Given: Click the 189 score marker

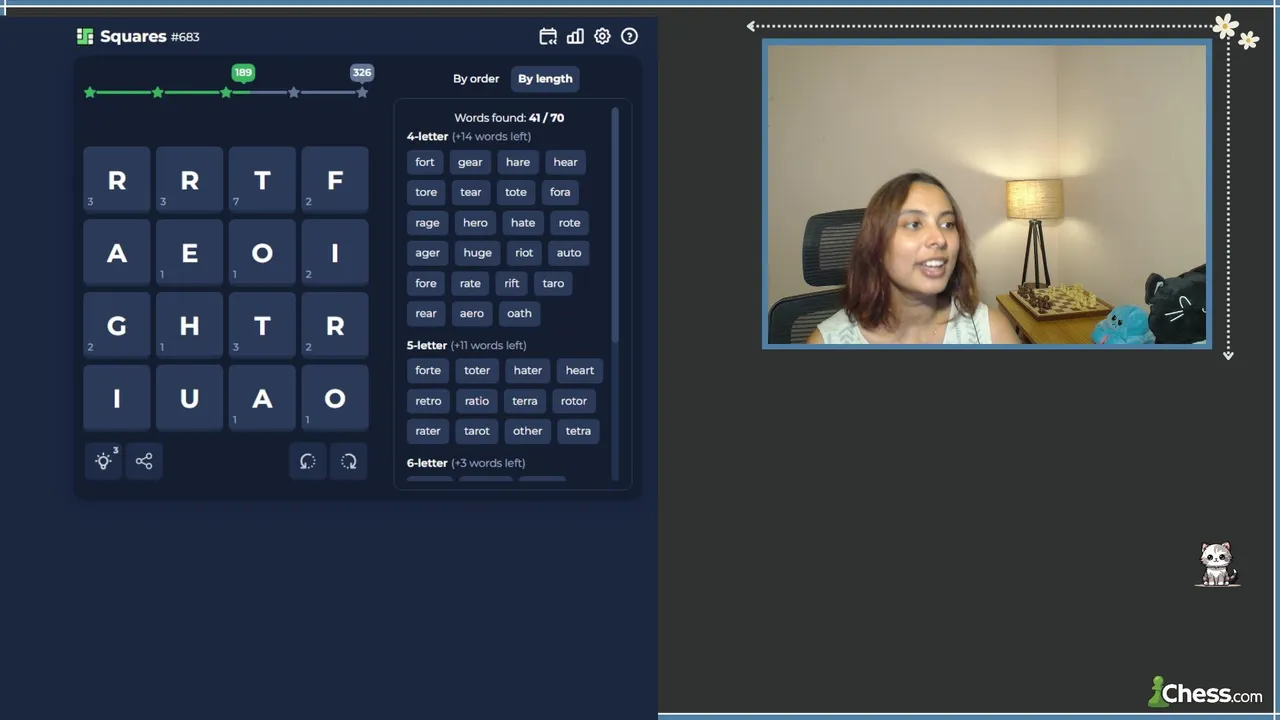Looking at the screenshot, I should (243, 72).
